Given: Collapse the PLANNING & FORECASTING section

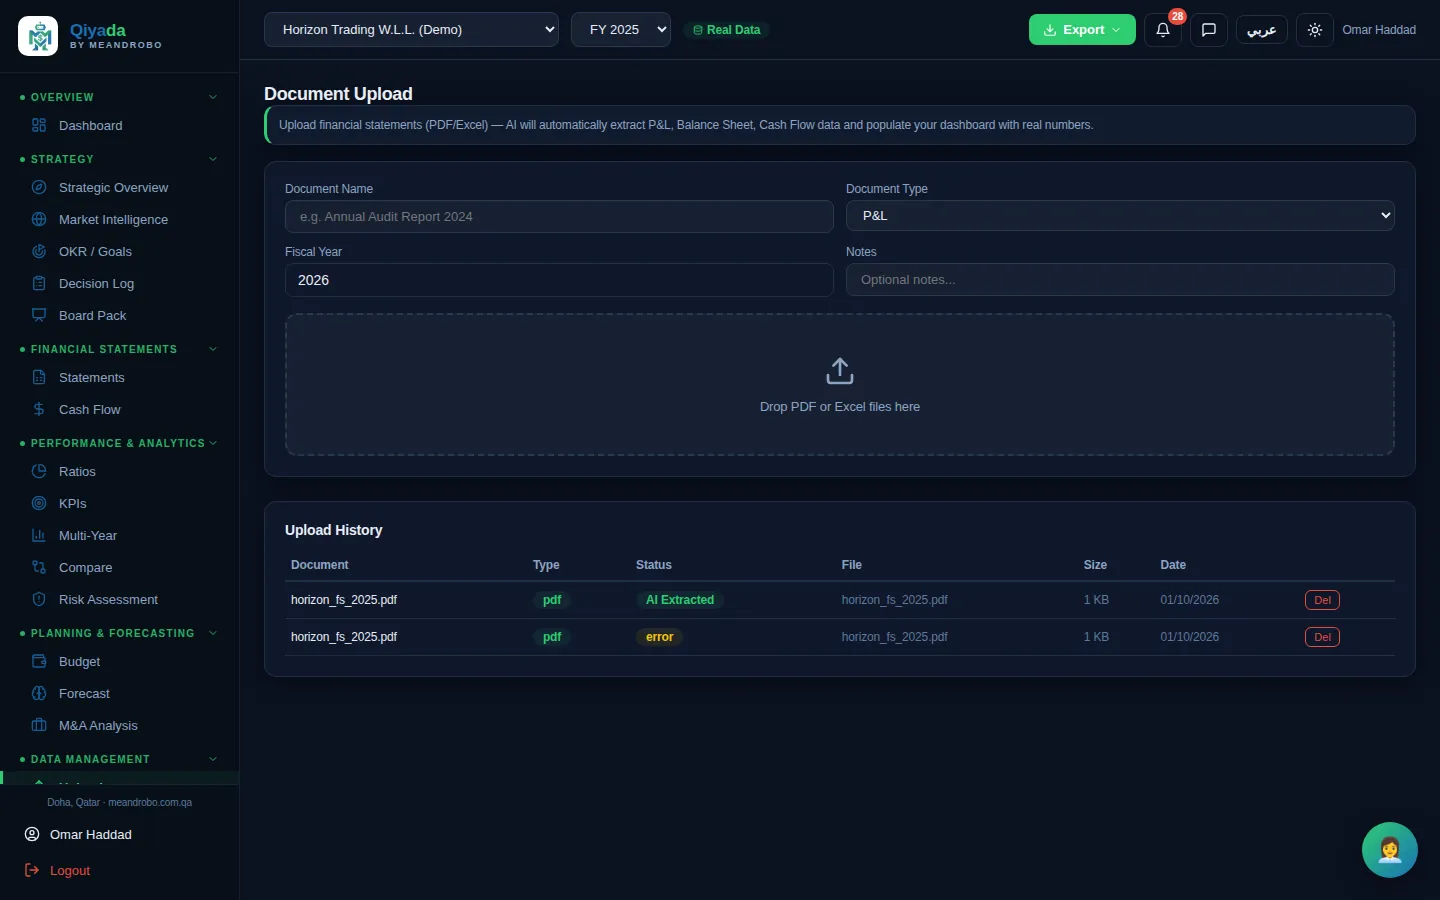Looking at the screenshot, I should click(119, 633).
